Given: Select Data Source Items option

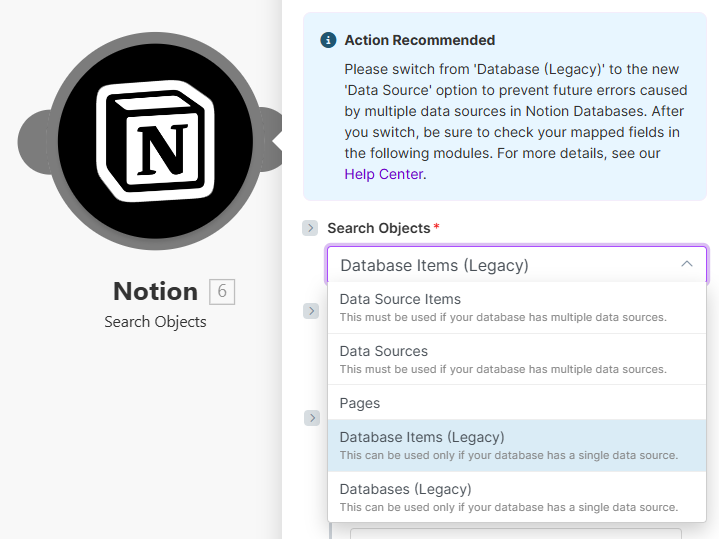Looking at the screenshot, I should point(517,308).
